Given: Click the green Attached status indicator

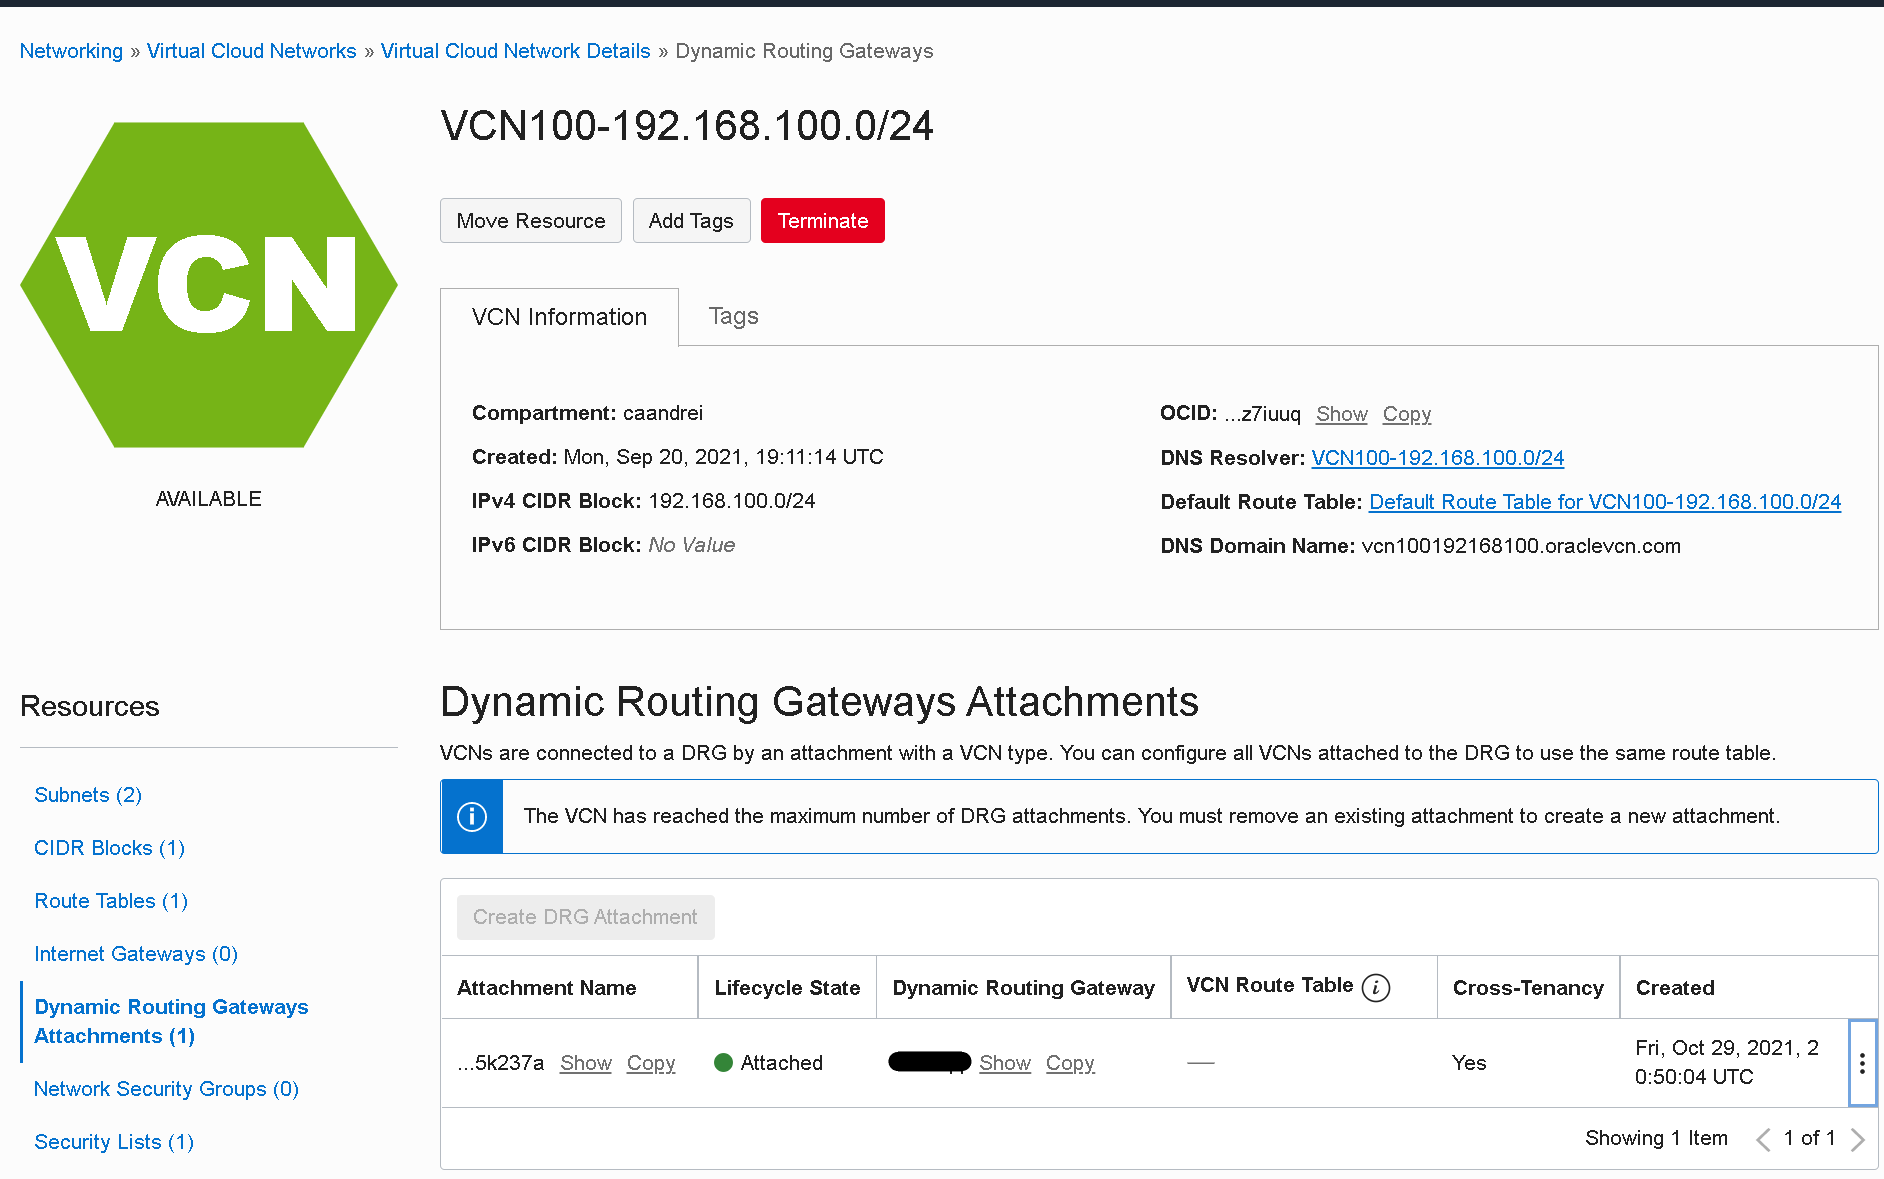Looking at the screenshot, I should click(724, 1063).
